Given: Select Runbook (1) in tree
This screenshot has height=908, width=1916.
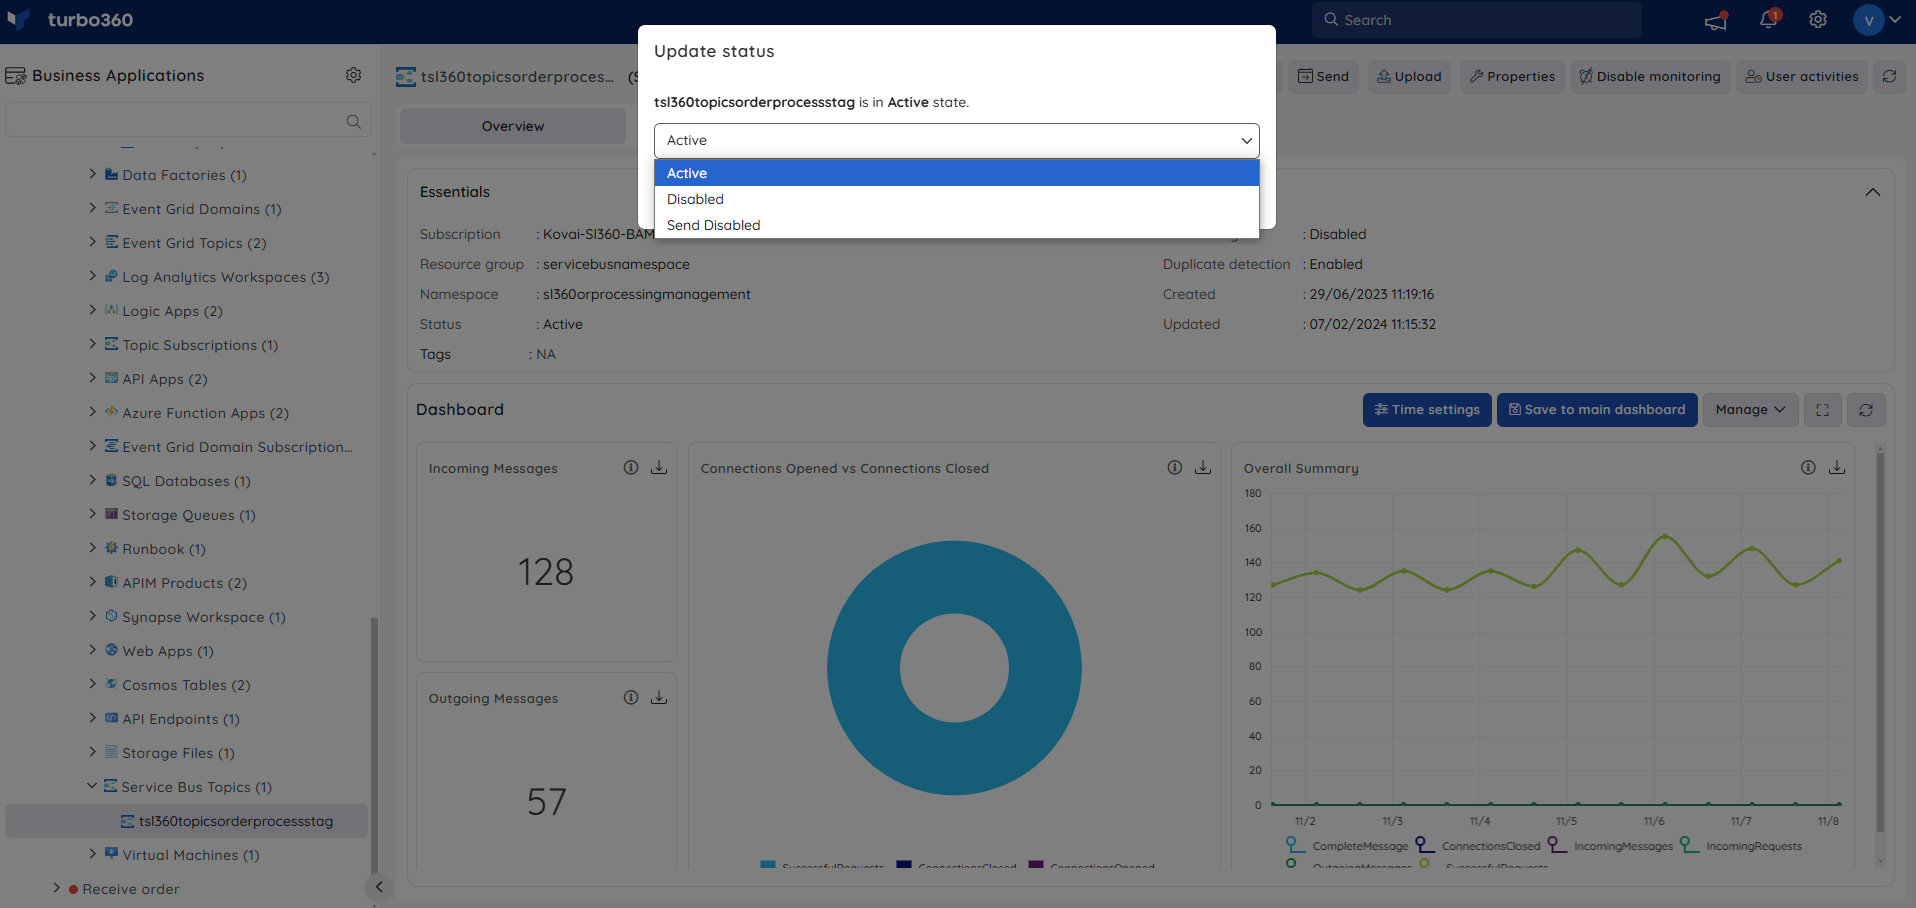Looking at the screenshot, I should click(163, 549).
